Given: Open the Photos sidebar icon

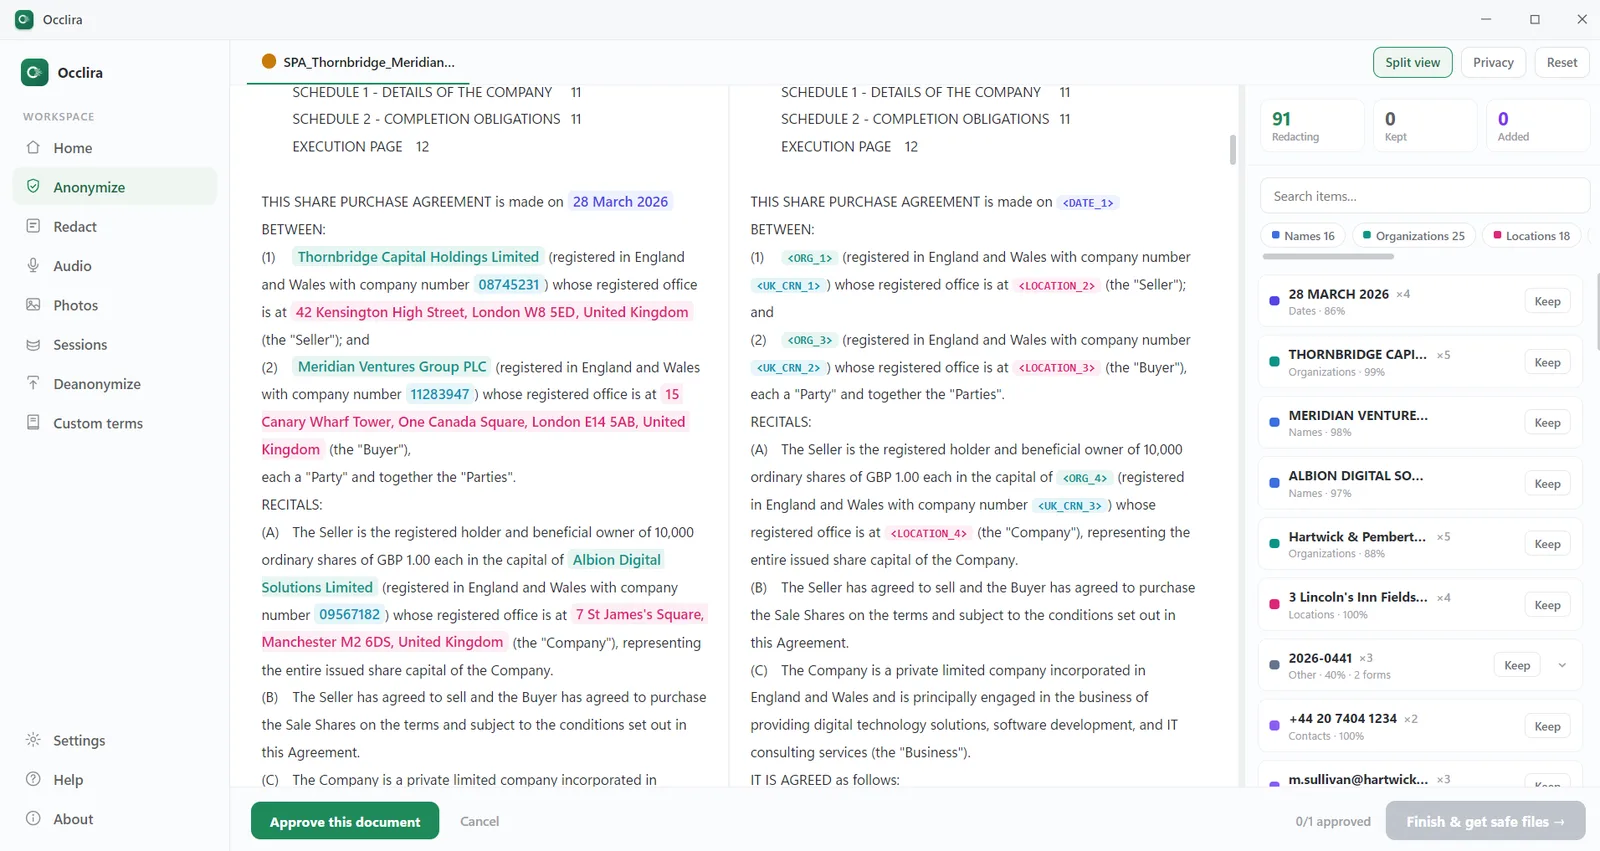Looking at the screenshot, I should coord(33,305).
